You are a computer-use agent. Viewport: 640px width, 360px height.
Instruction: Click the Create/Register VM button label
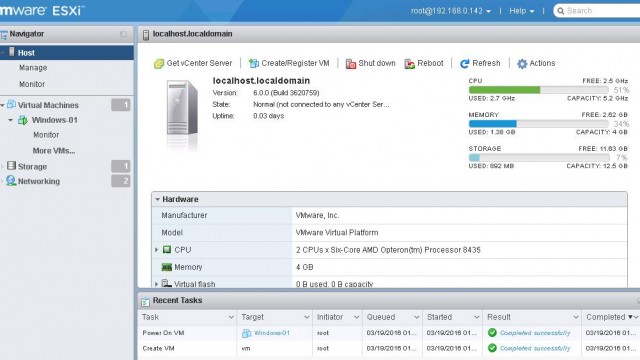pyautogui.click(x=295, y=63)
